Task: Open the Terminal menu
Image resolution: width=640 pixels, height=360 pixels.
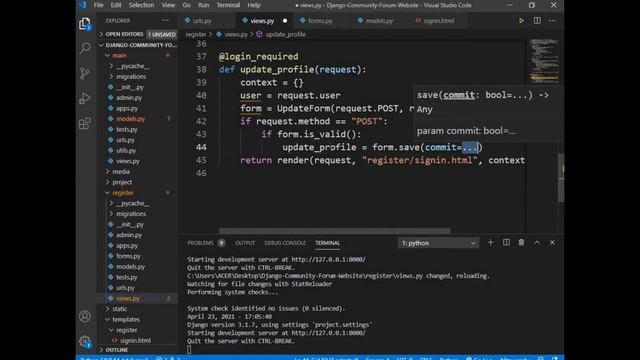Action: click(228, 5)
